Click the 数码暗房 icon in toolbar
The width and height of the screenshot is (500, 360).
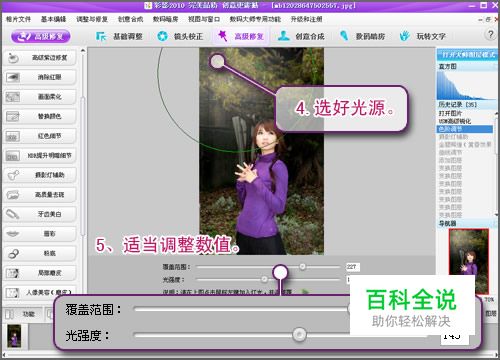pyautogui.click(x=344, y=36)
